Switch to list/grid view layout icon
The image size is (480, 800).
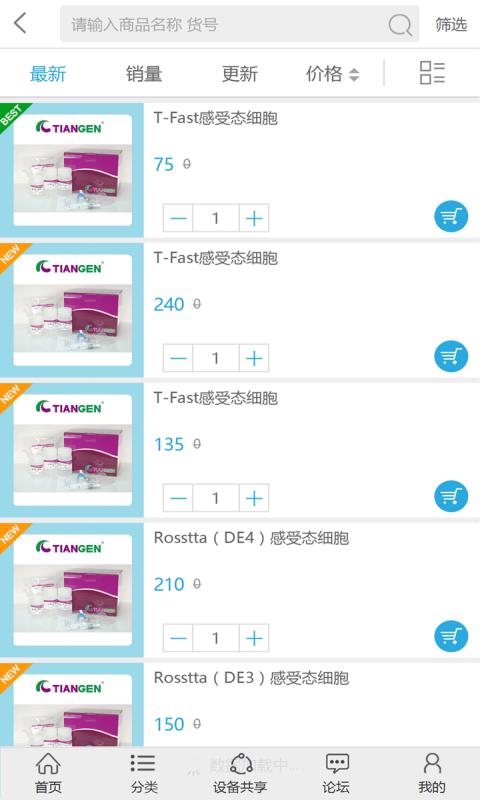click(x=432, y=73)
